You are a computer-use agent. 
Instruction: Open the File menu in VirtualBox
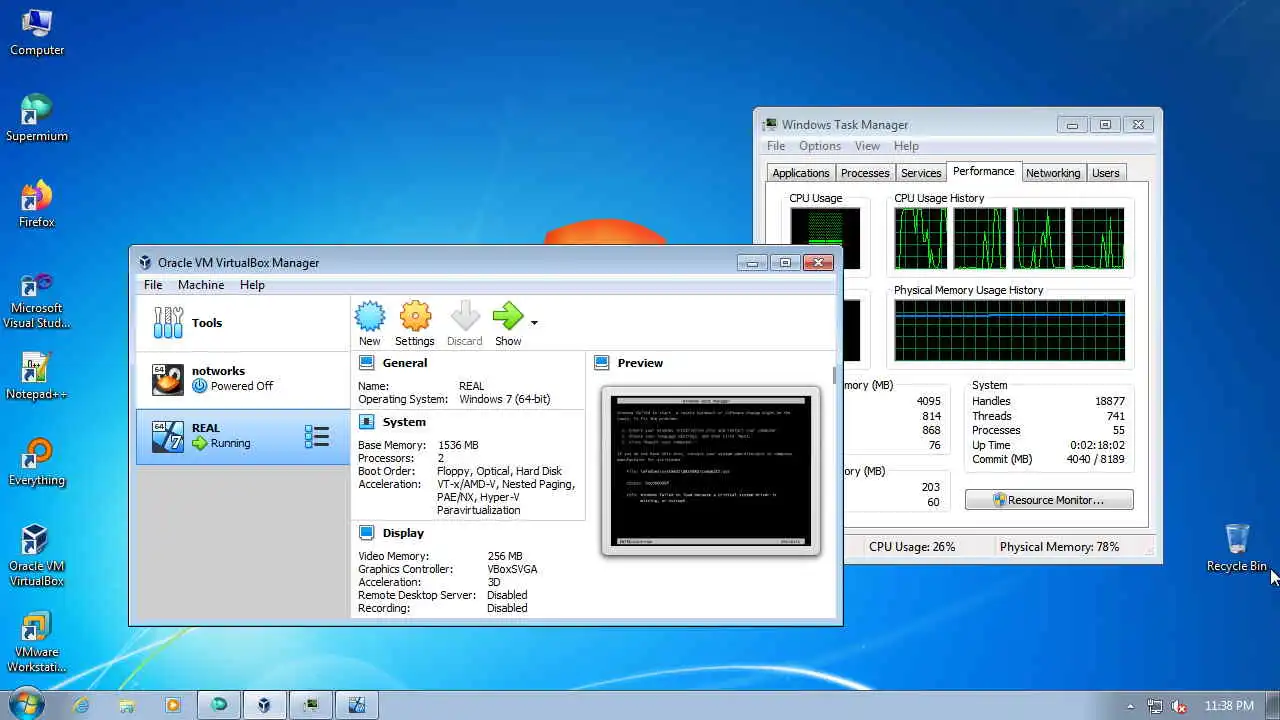[x=153, y=285]
